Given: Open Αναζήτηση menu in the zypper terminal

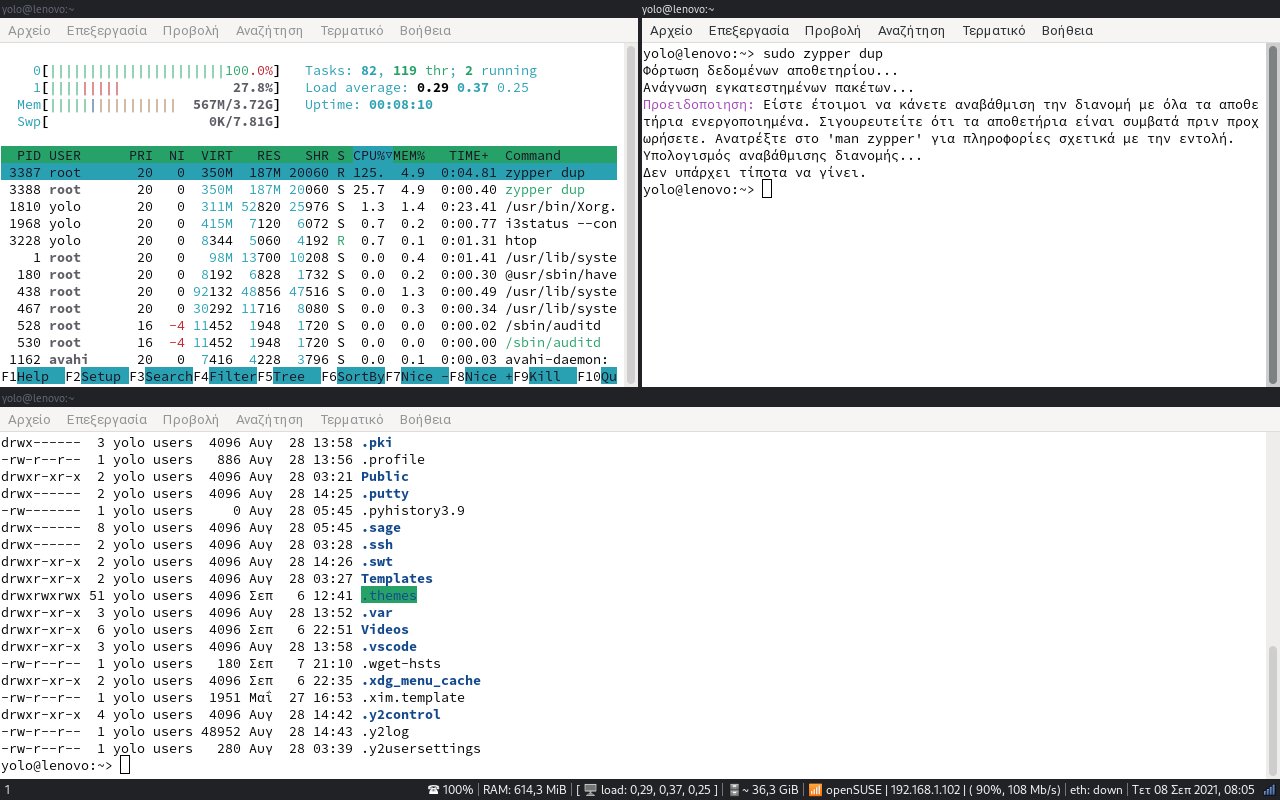Looking at the screenshot, I should click(911, 30).
